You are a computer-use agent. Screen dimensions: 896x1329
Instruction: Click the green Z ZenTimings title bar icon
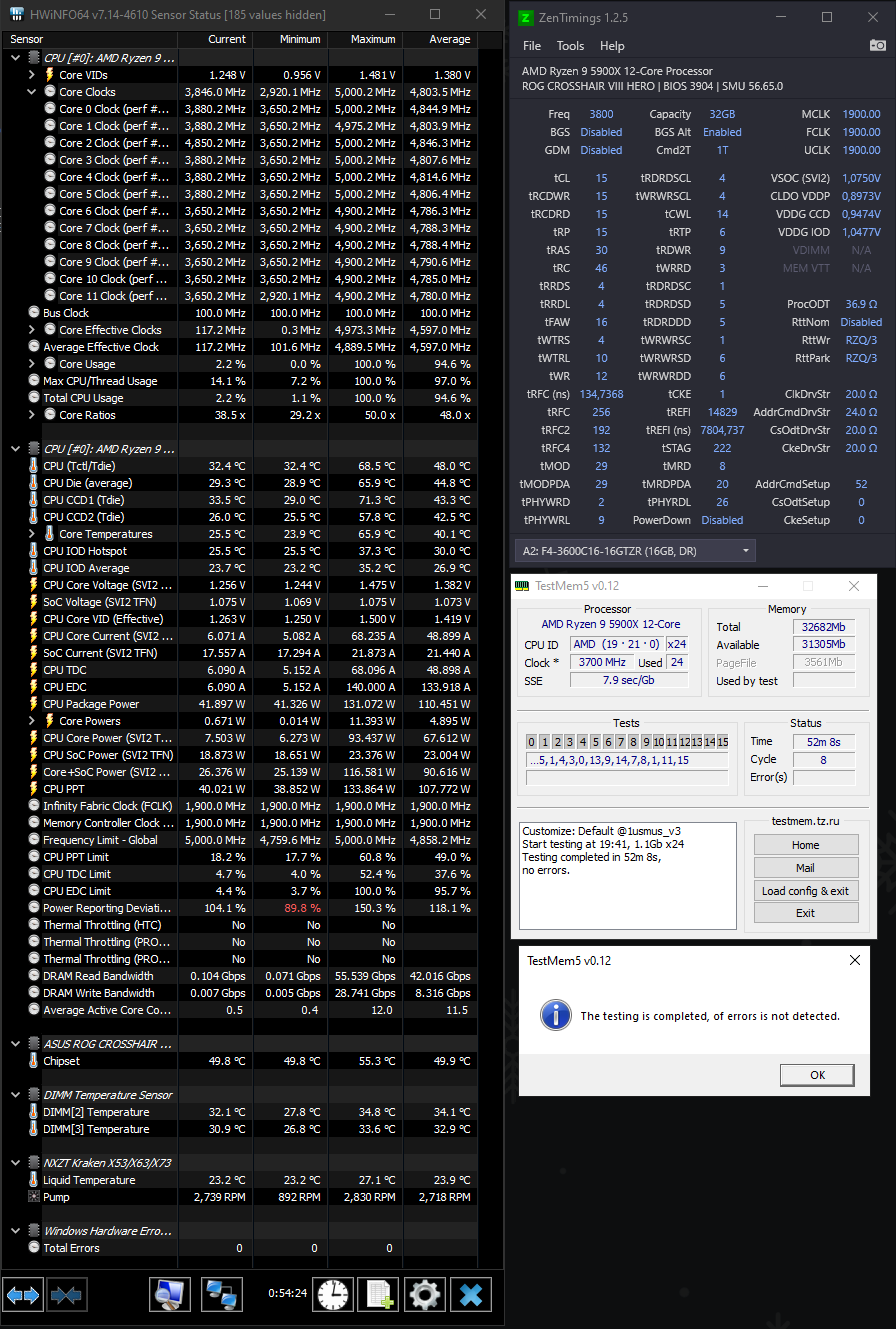(527, 17)
